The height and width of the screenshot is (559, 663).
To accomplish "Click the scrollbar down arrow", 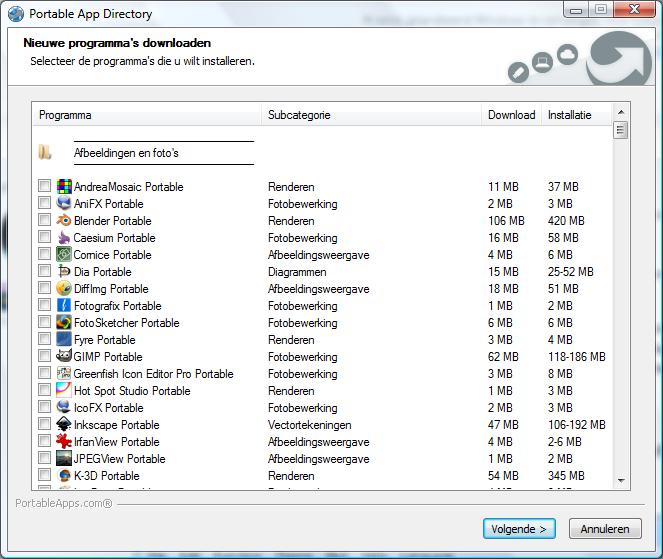I will point(621,480).
